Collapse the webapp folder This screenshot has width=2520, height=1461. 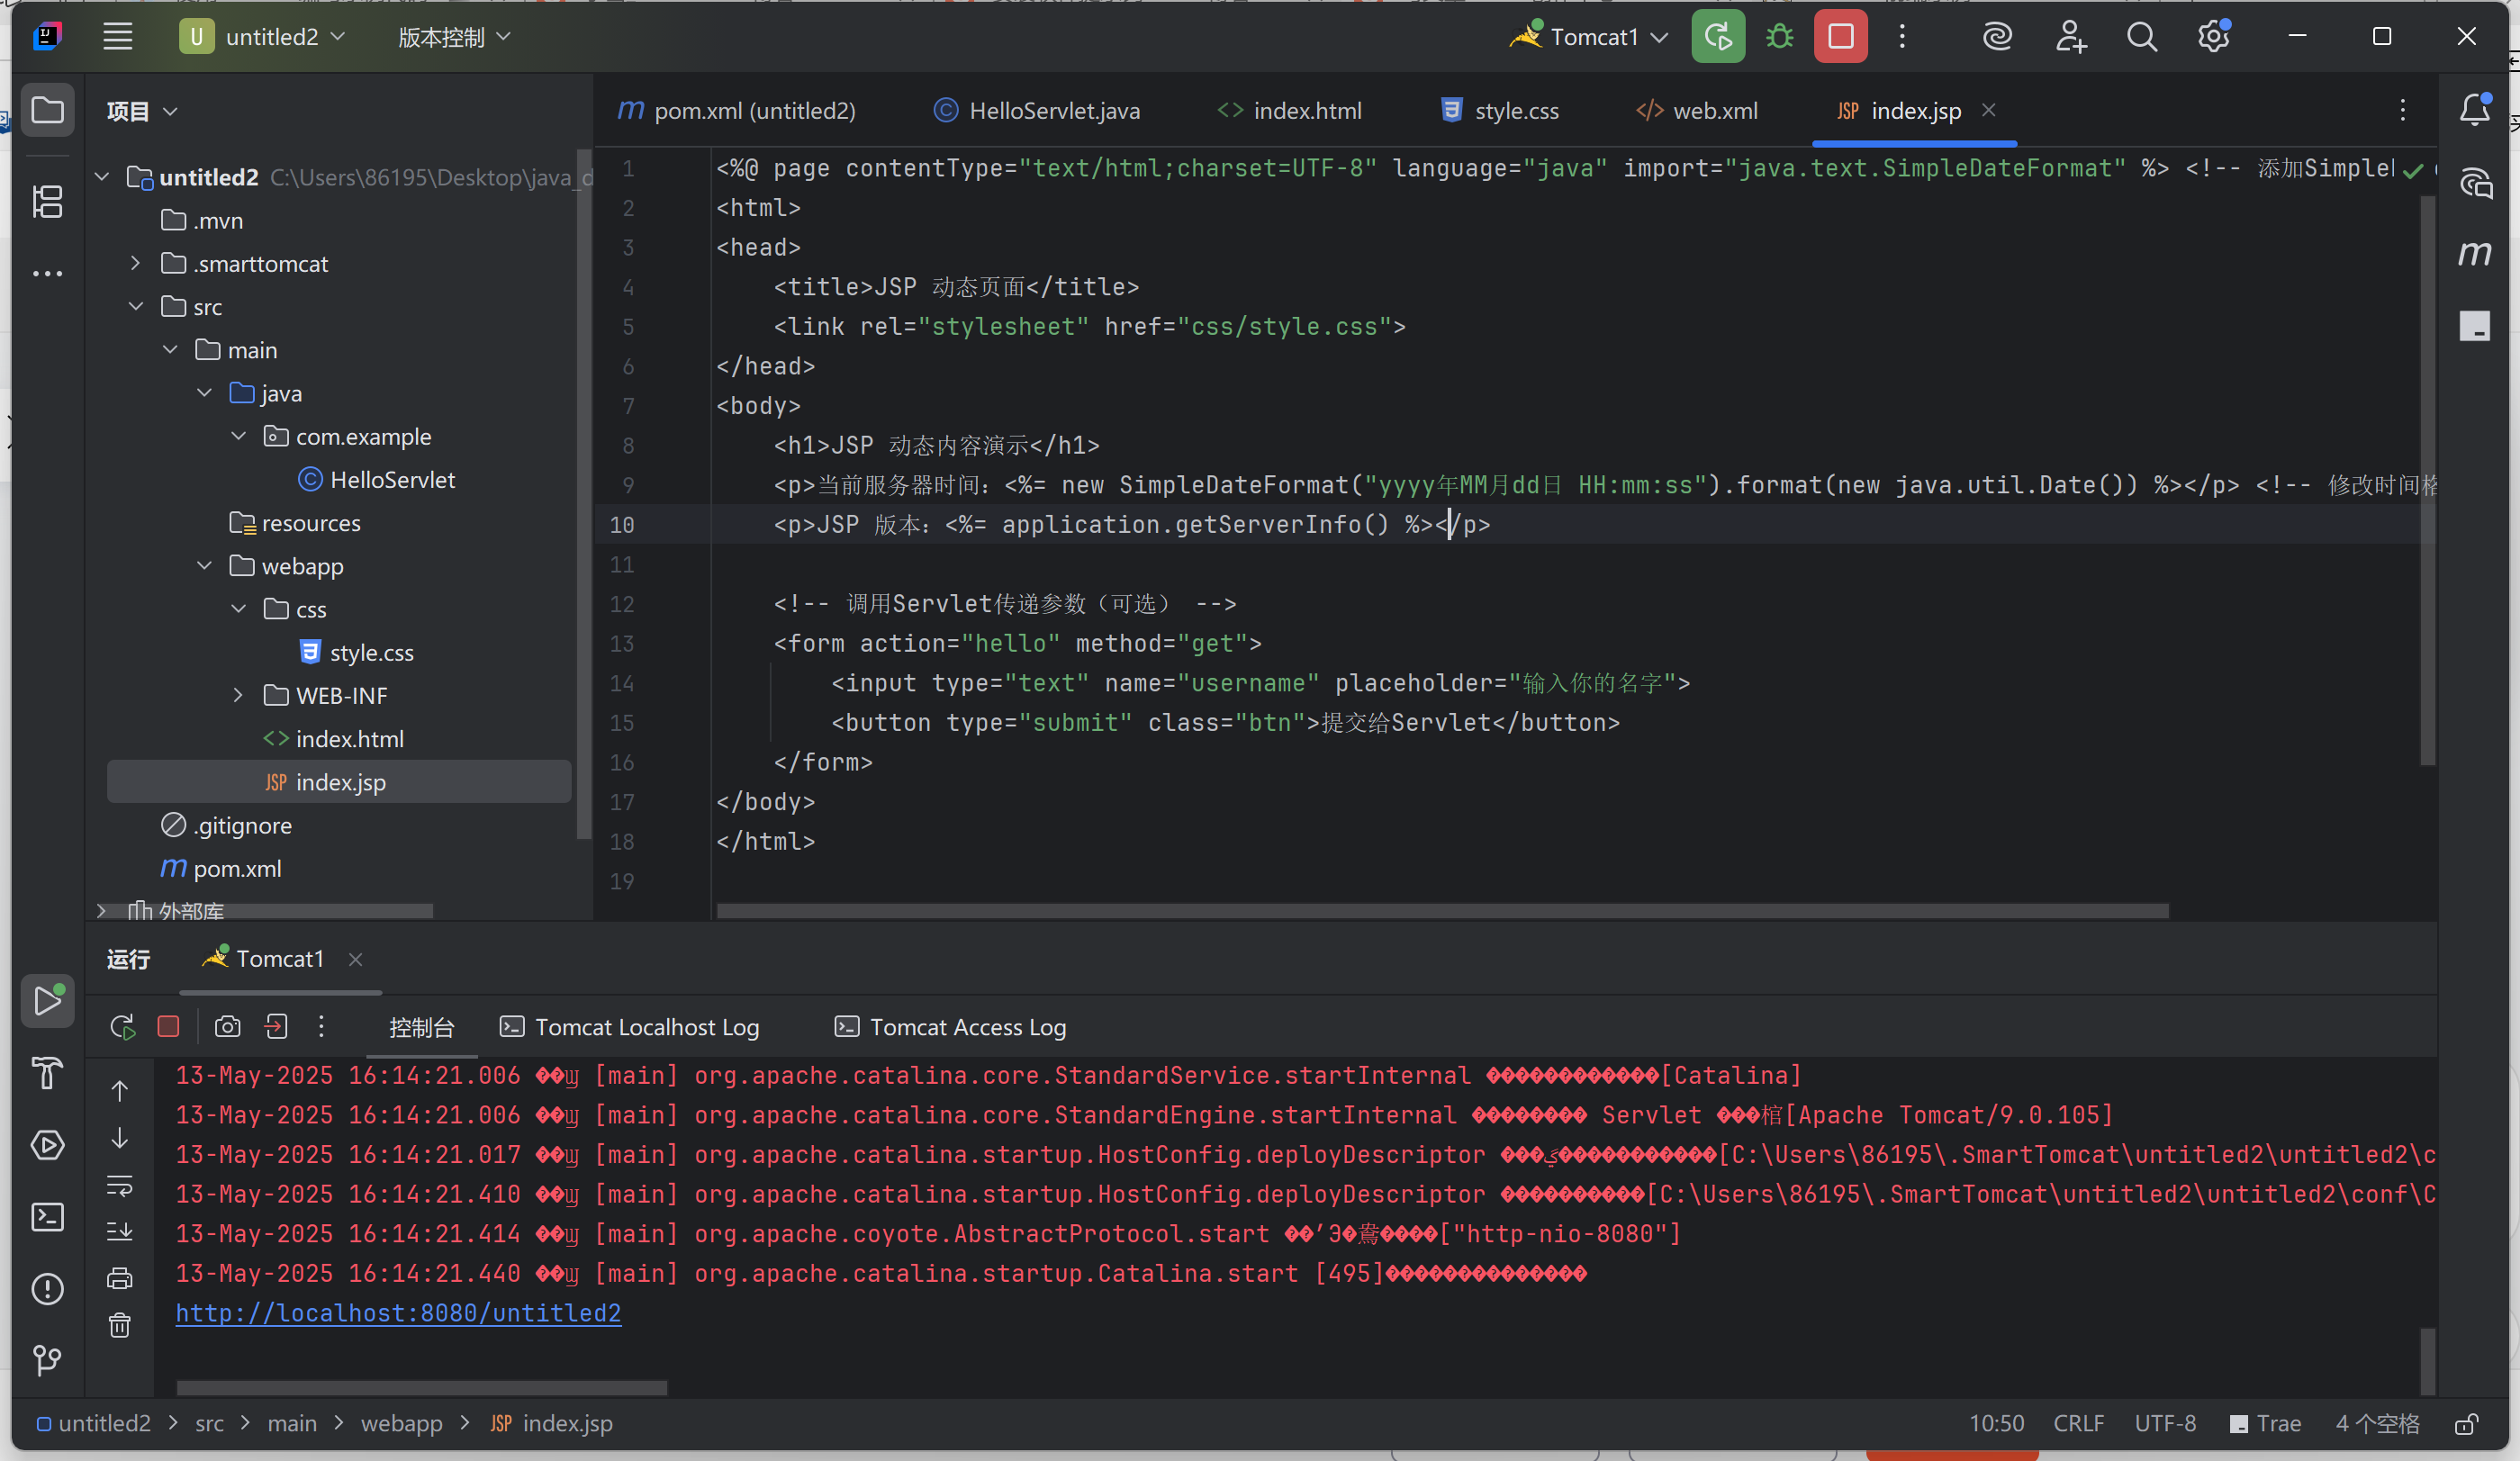[204, 566]
